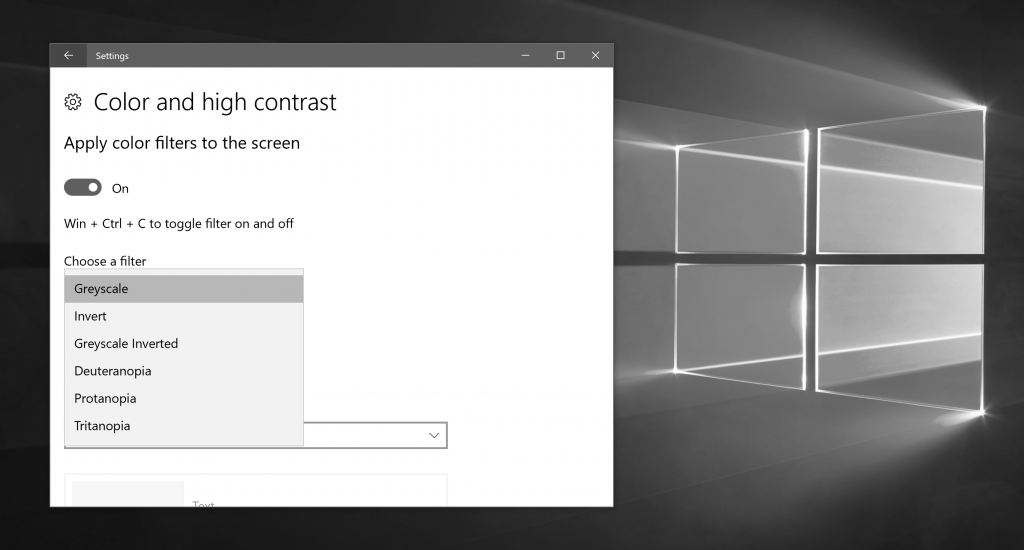Turn off the color filters switch
The width and height of the screenshot is (1024, 550).
(83, 187)
